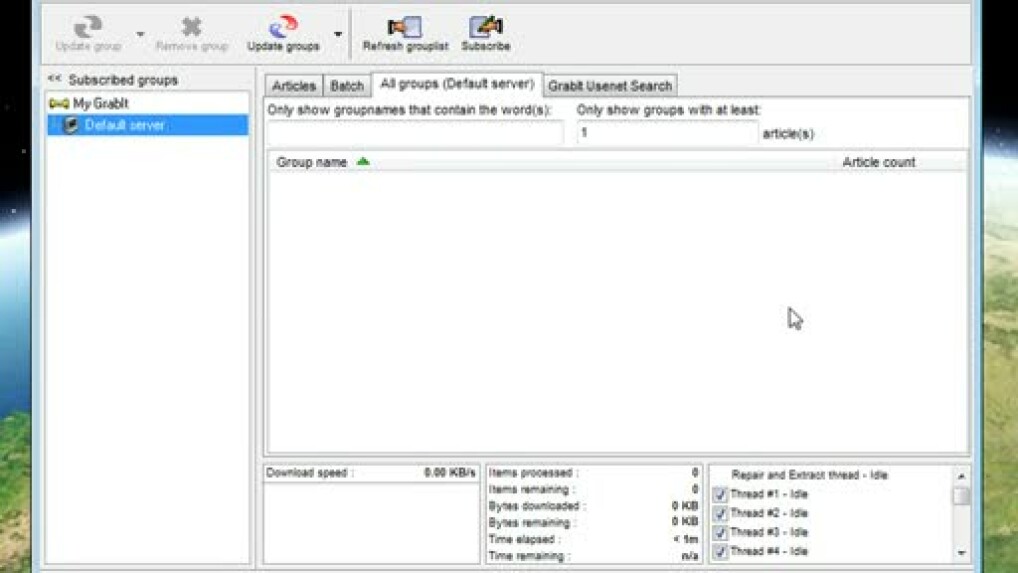
Task: Toggle the Thread #1 checkbox
Action: pyautogui.click(x=720, y=495)
